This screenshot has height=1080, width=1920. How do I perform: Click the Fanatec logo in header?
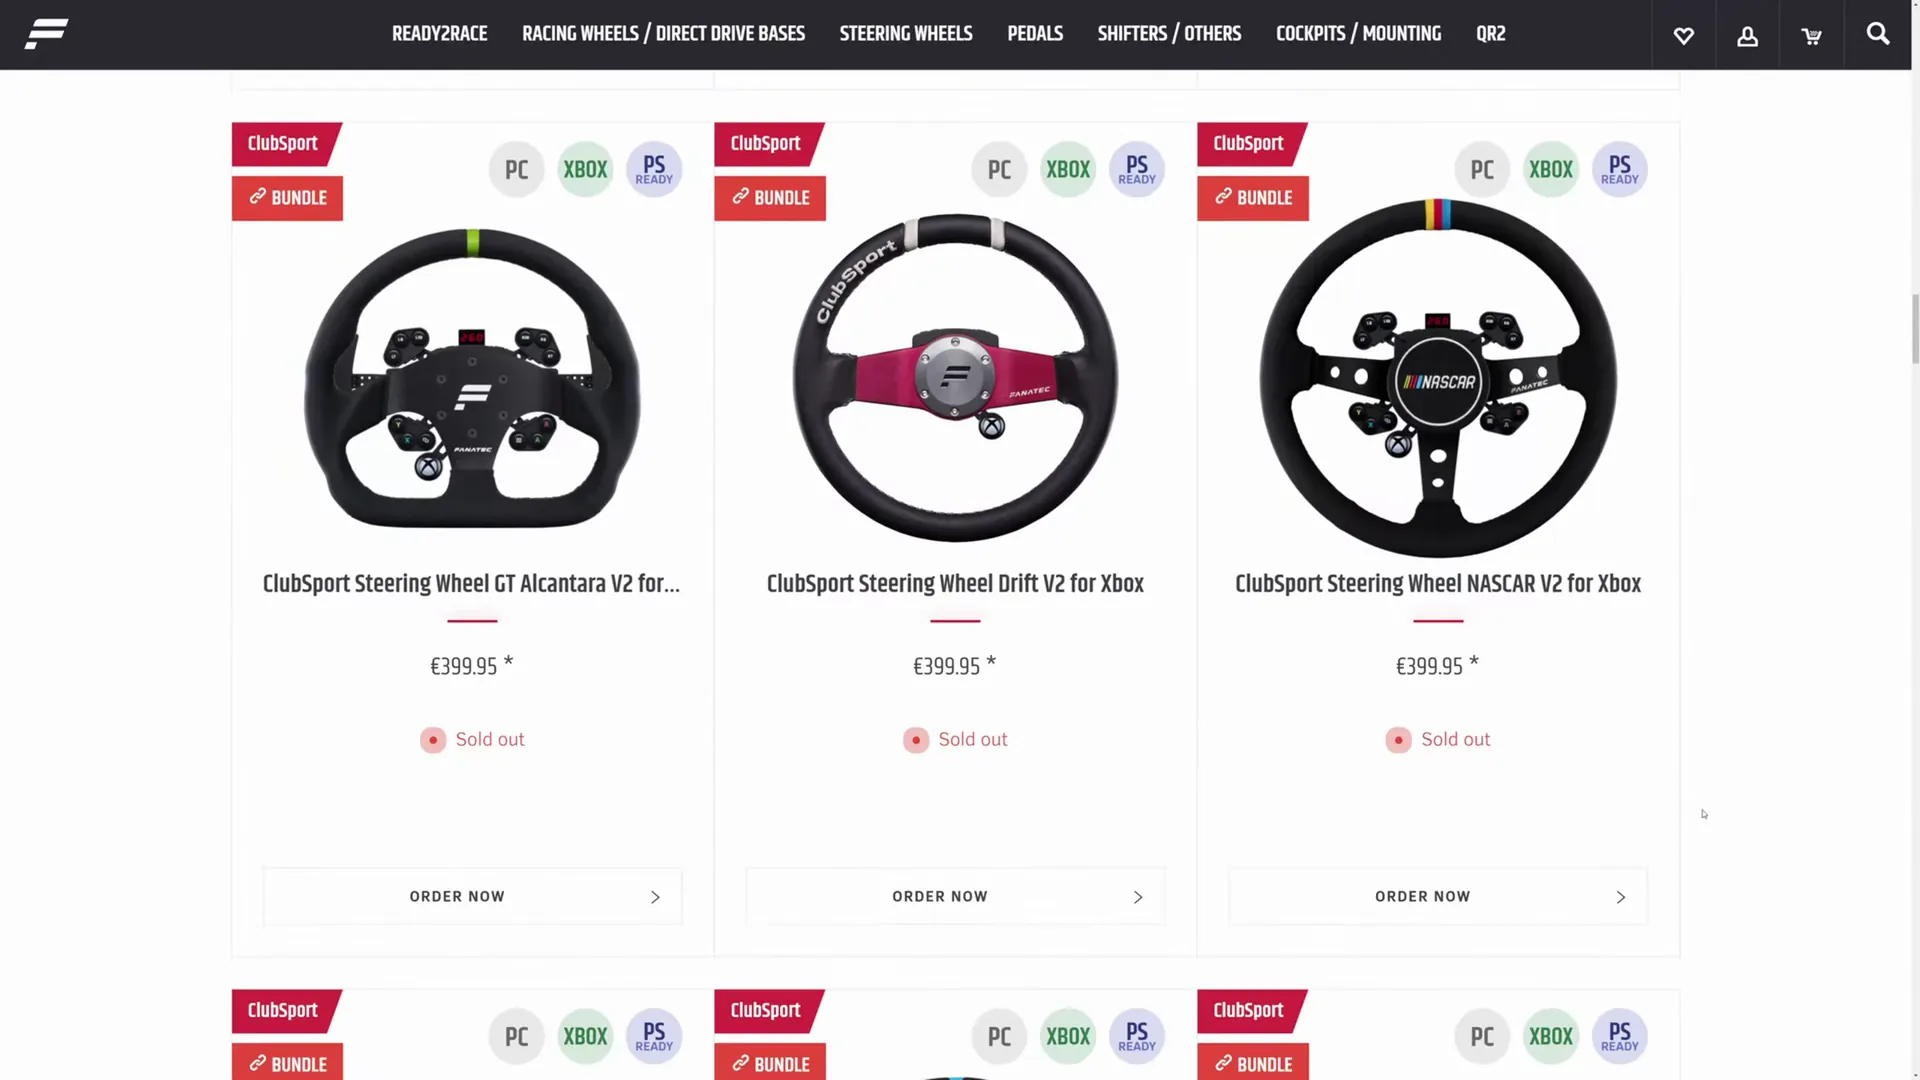click(47, 34)
